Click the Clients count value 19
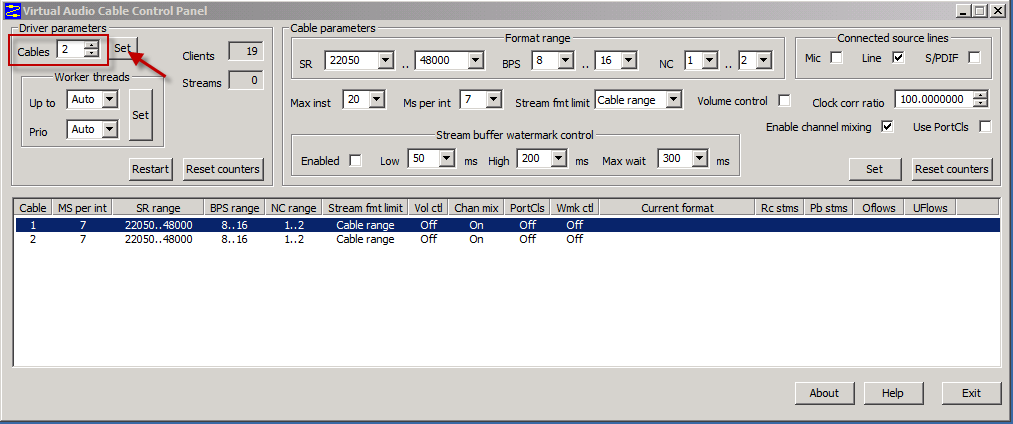Screen dimensions: 1013x424 pos(246,51)
